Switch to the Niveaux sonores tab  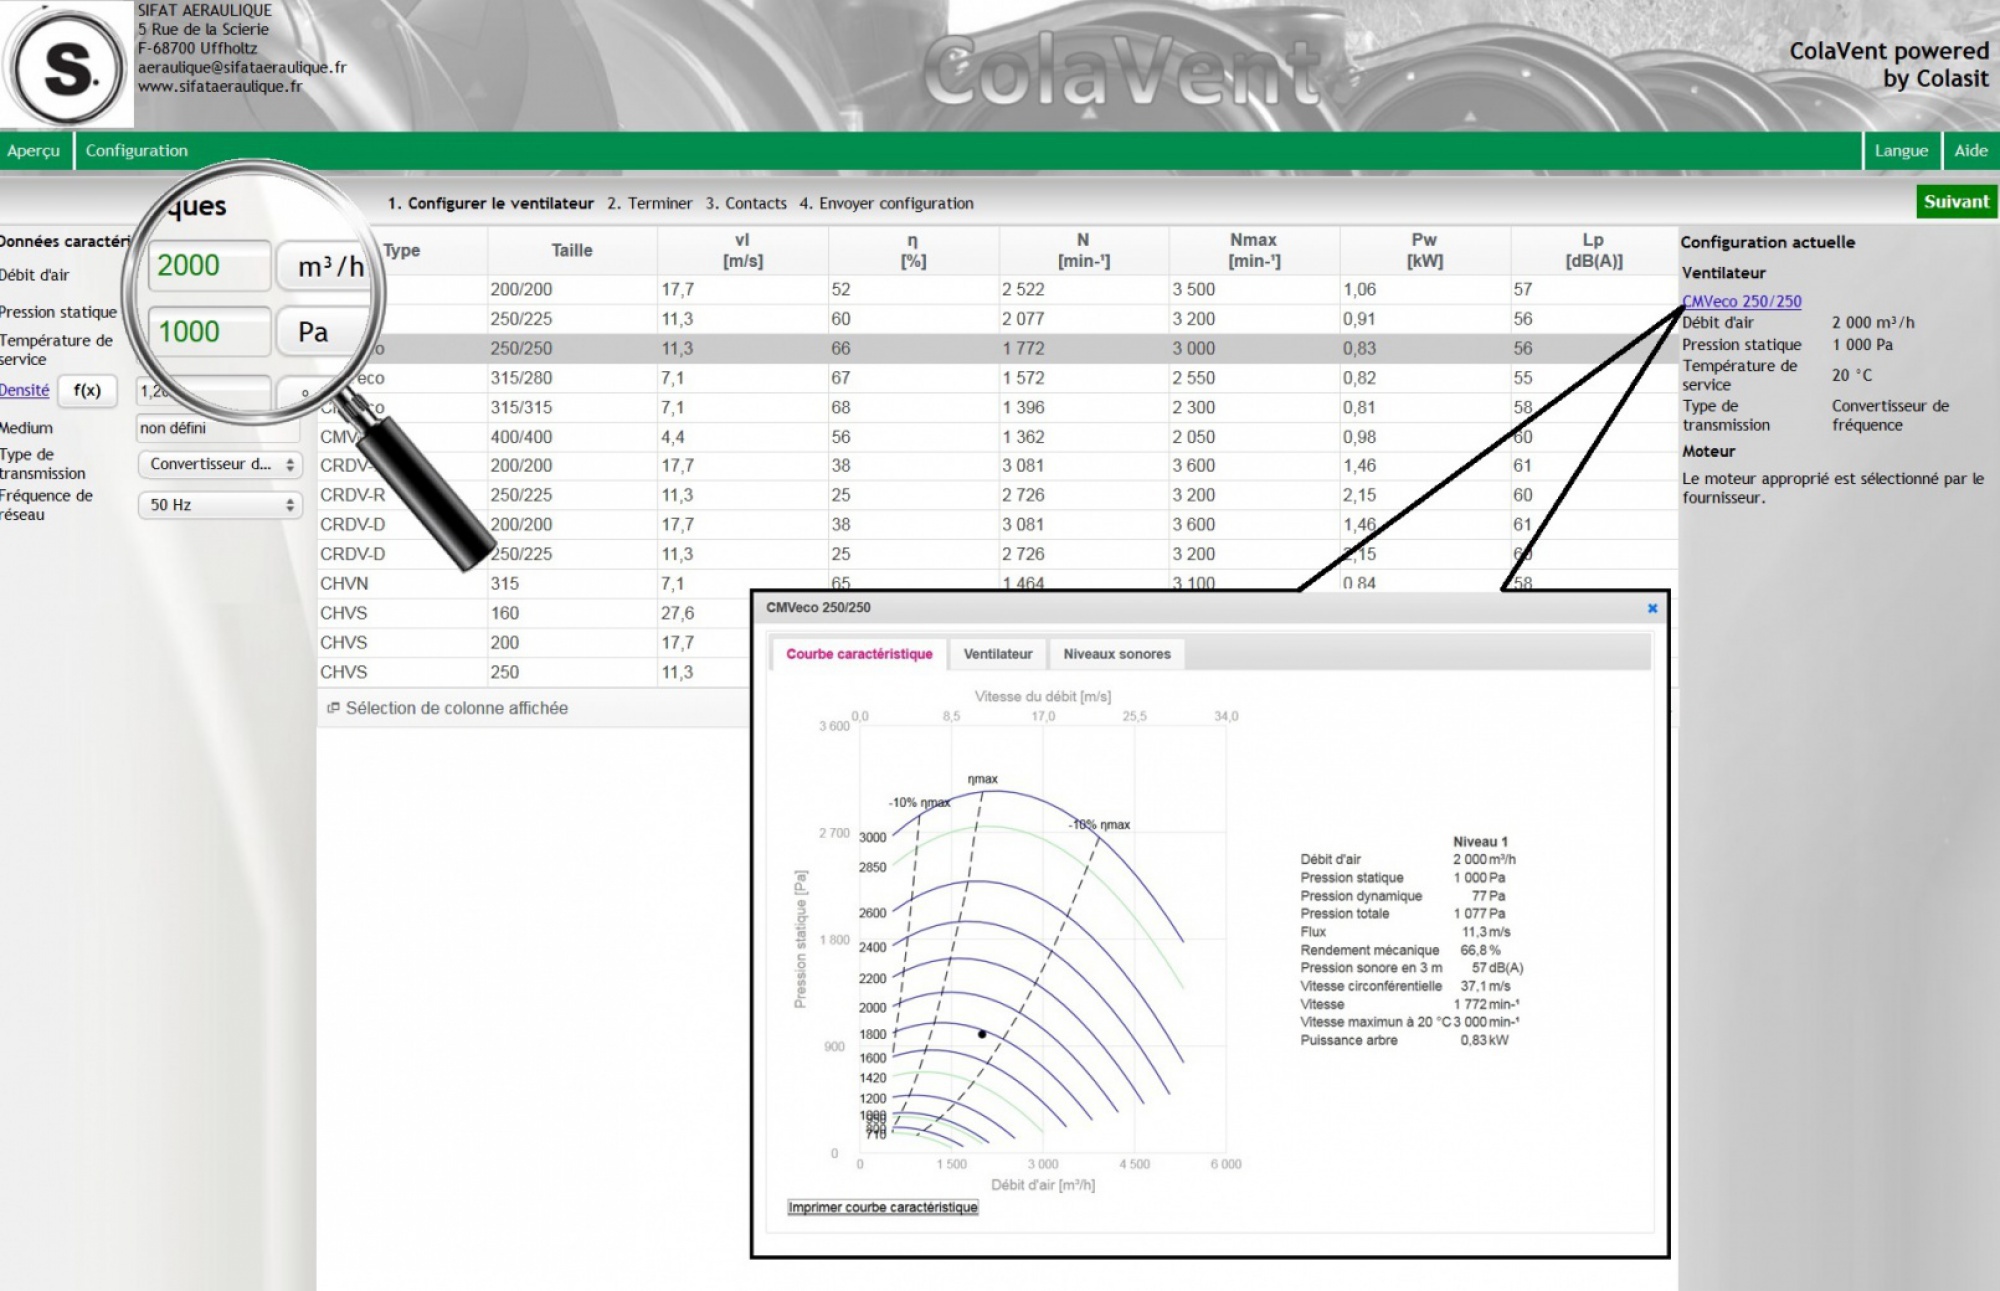(x=1117, y=654)
